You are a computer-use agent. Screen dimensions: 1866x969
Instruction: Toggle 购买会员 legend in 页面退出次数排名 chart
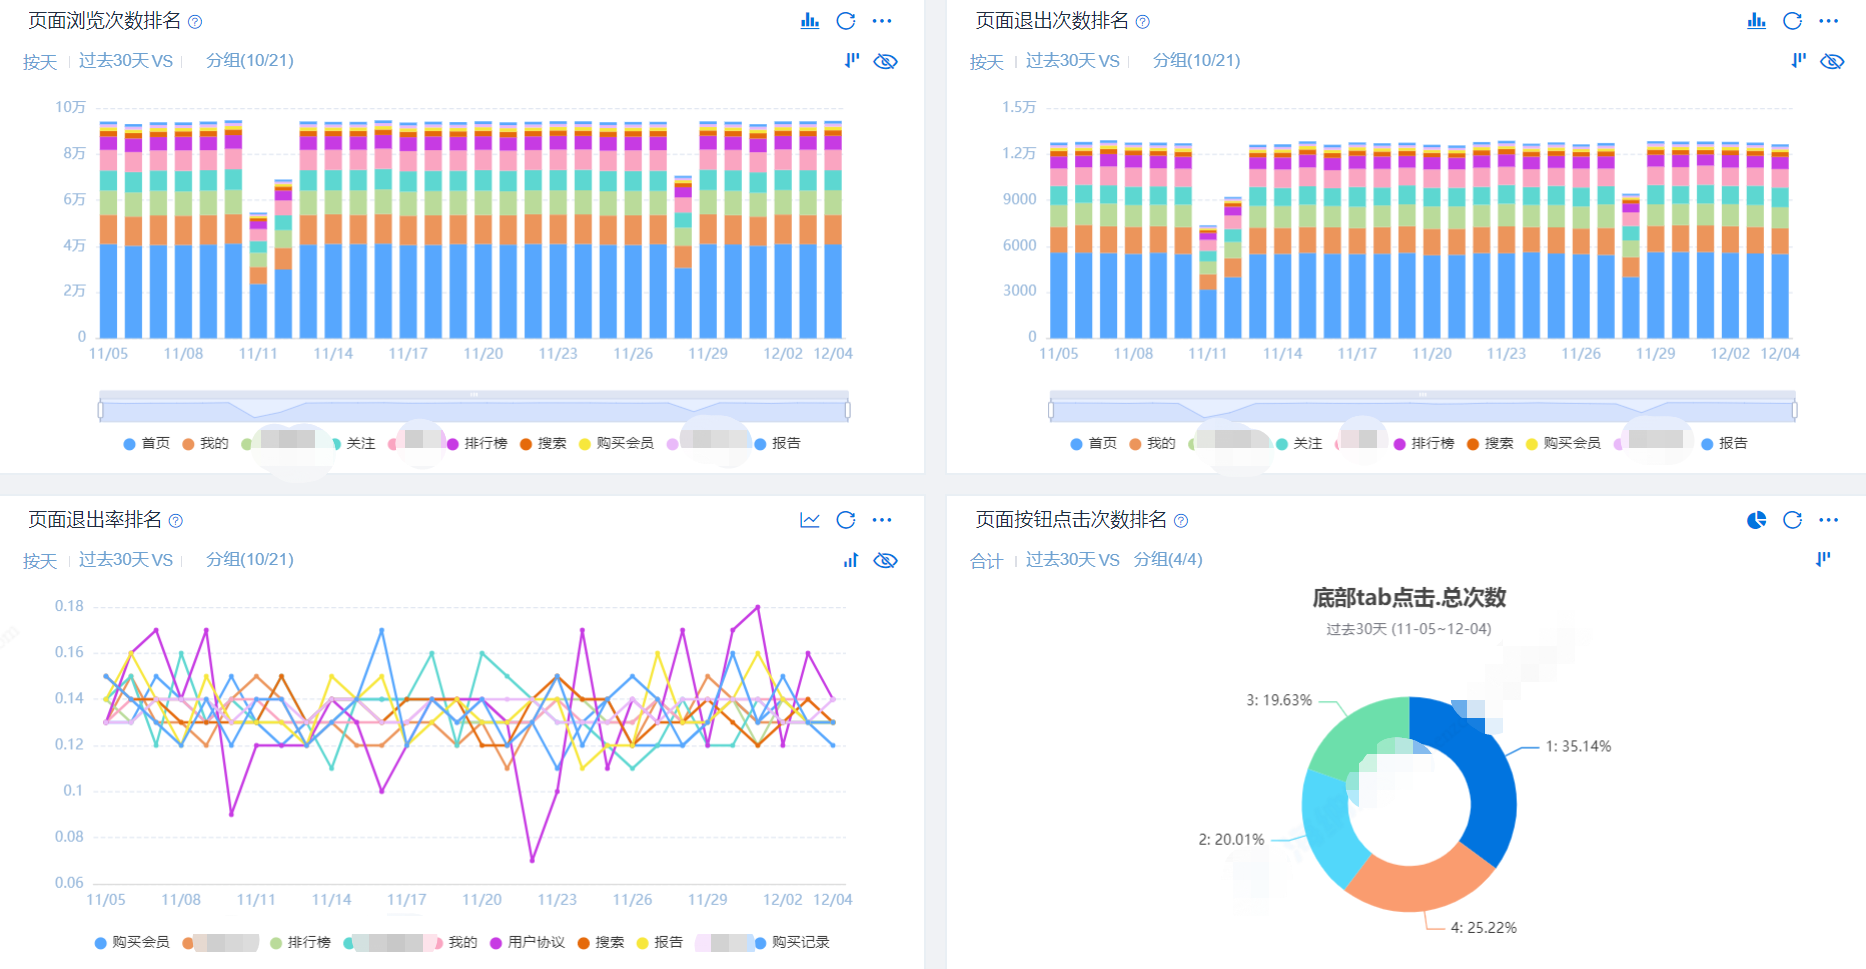click(x=1563, y=444)
